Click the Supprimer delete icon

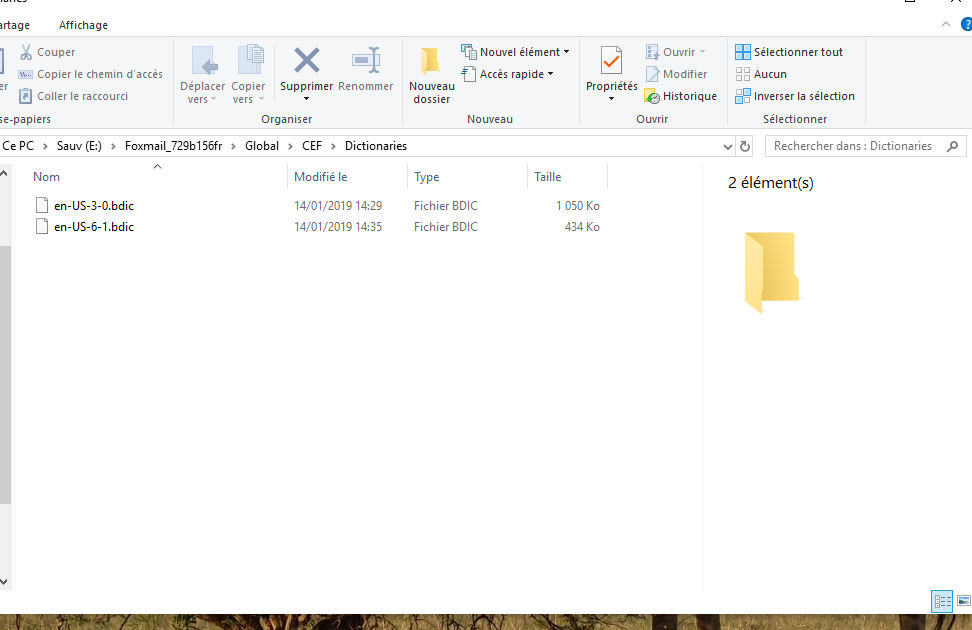tap(306, 61)
